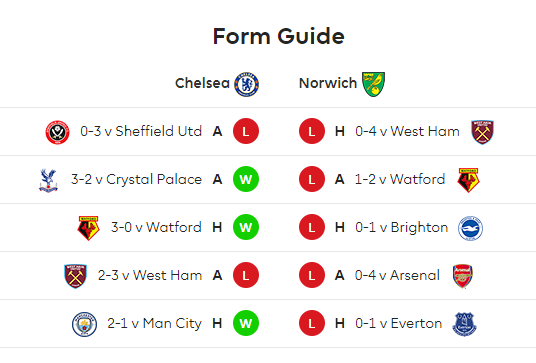This screenshot has height=363, width=536.
Task: Open 0-1 v Brighton match result
Action: [x=401, y=227]
